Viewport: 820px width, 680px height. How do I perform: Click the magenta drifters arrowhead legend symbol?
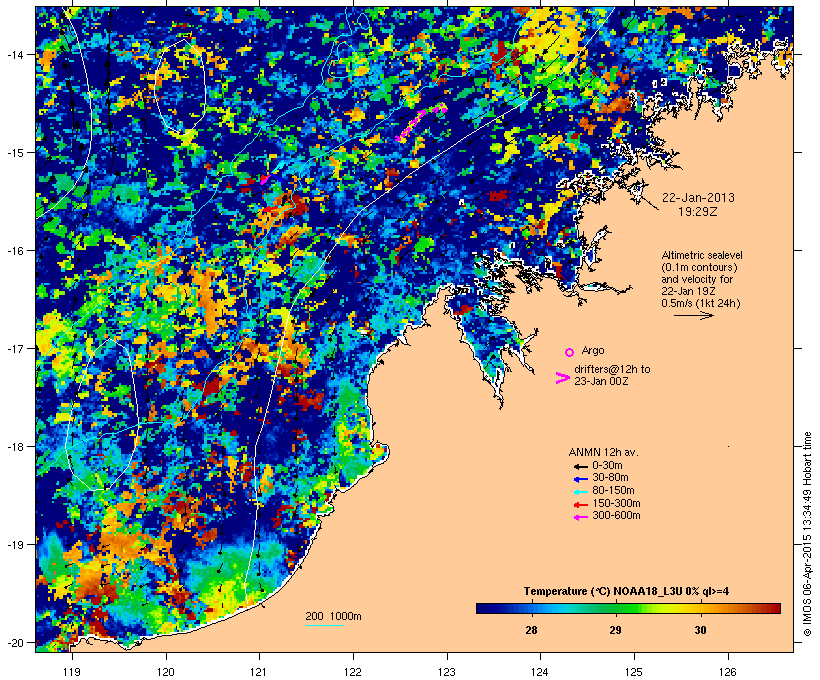pos(562,378)
